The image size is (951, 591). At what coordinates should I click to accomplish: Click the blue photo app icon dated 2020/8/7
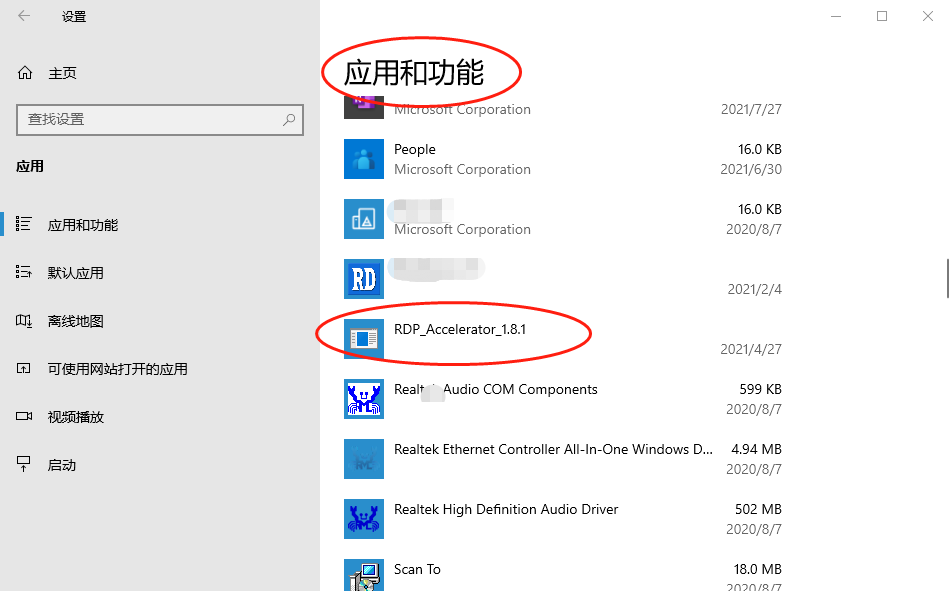tap(364, 219)
